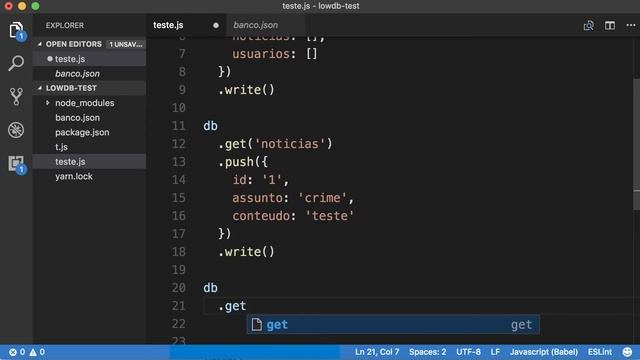
Task: Open yarn.lock in the file tree
Action: 89,176
